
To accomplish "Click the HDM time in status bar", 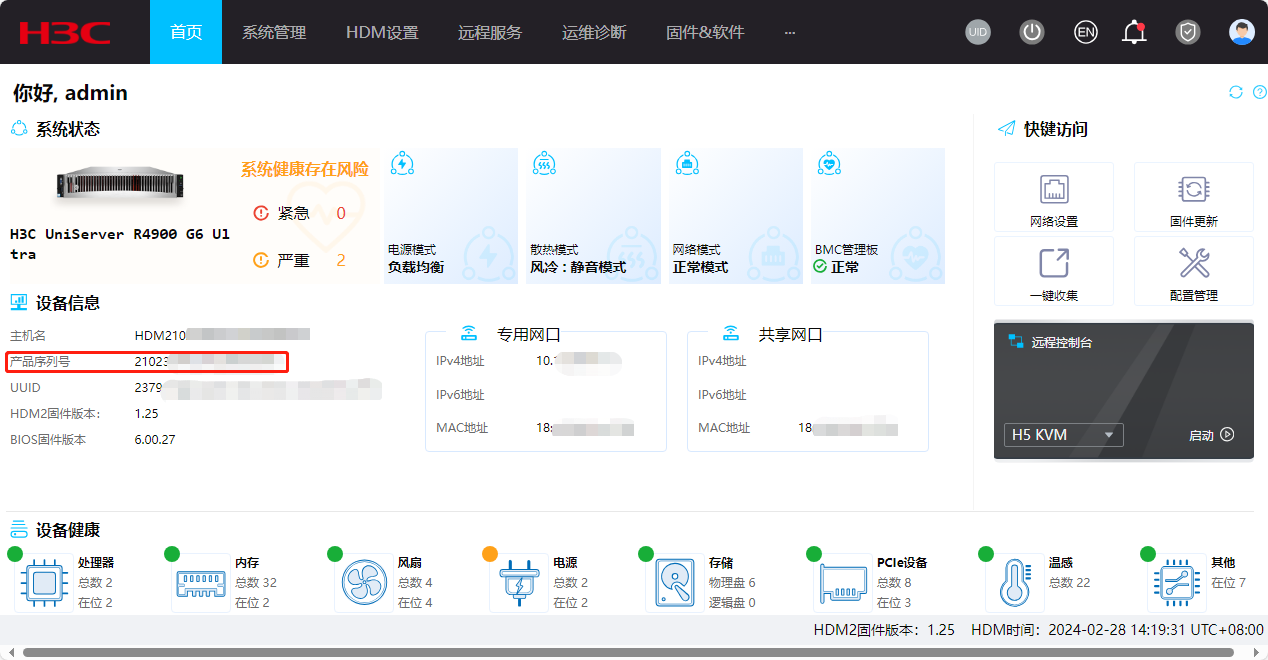I will [x=1117, y=630].
